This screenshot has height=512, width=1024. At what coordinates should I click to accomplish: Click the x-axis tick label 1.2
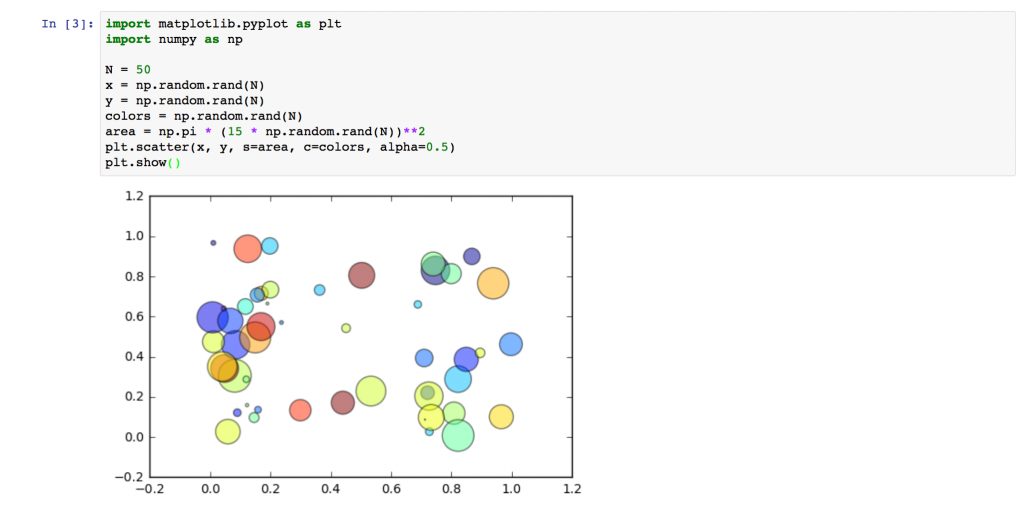pyautogui.click(x=571, y=489)
